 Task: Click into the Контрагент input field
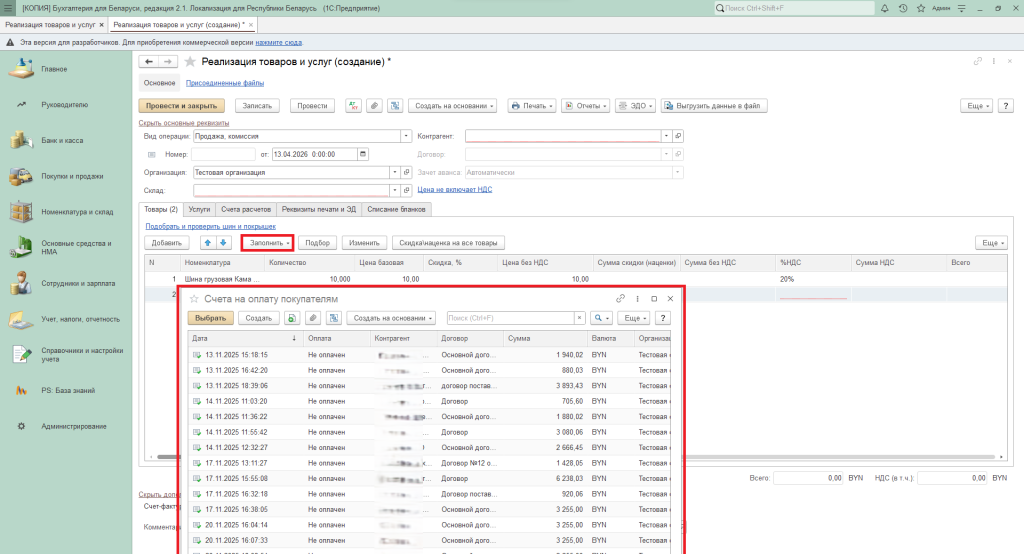pyautogui.click(x=563, y=135)
